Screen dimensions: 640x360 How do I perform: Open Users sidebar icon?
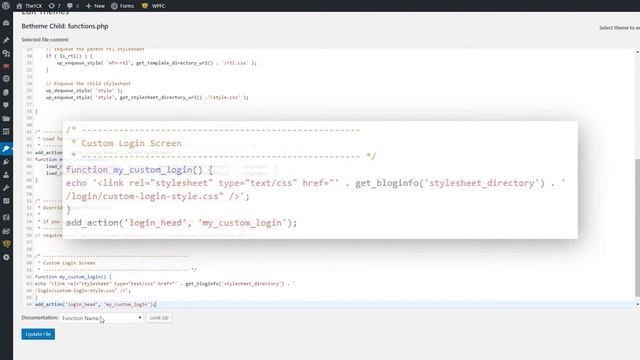6,175
